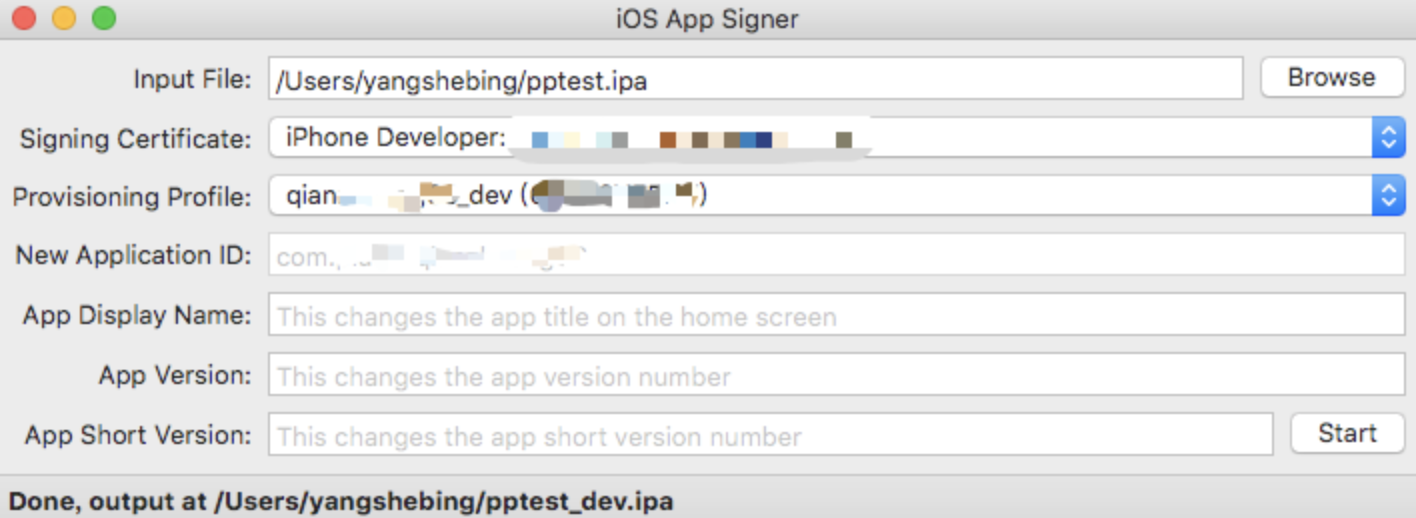The image size is (1416, 518).
Task: Click the iOS App Signer title bar
Action: 707,19
